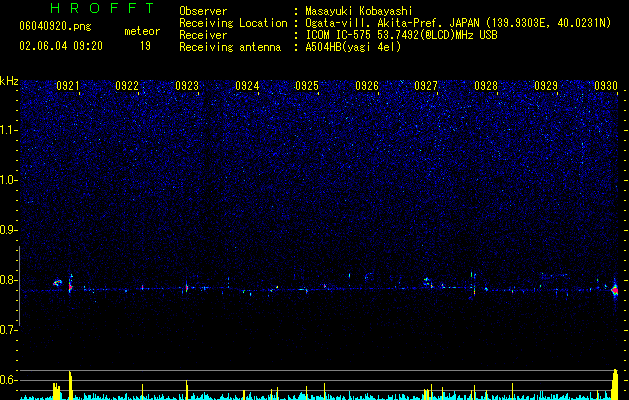This screenshot has height=400, width=629.
Task: Click the 1.1 kHz axis label
Action: [x=9, y=130]
